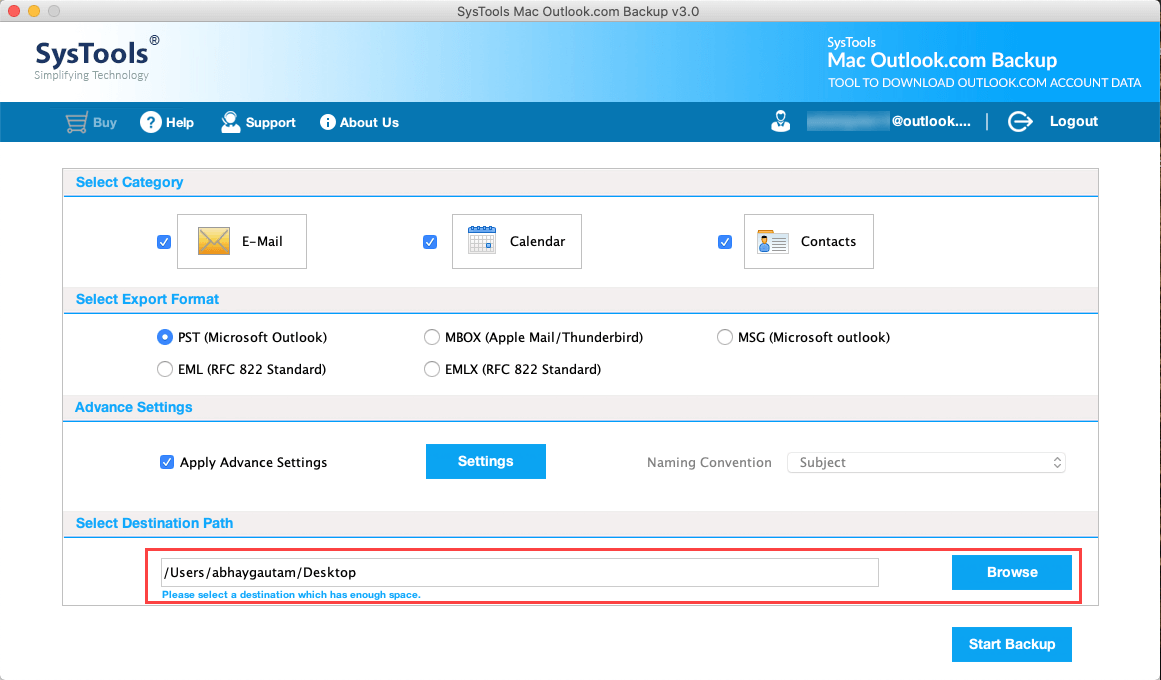The width and height of the screenshot is (1161, 680).
Task: Click the destination path input field
Action: pos(520,573)
